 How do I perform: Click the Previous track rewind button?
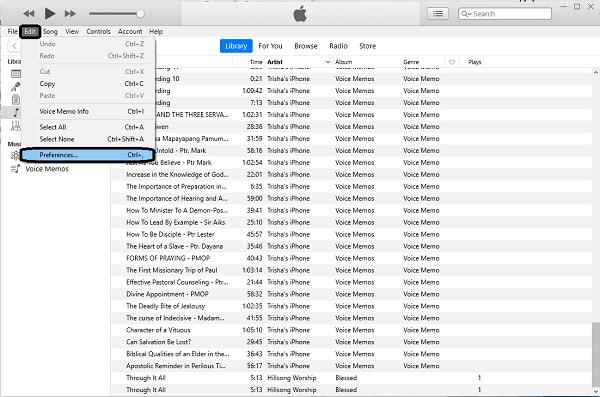[29, 14]
